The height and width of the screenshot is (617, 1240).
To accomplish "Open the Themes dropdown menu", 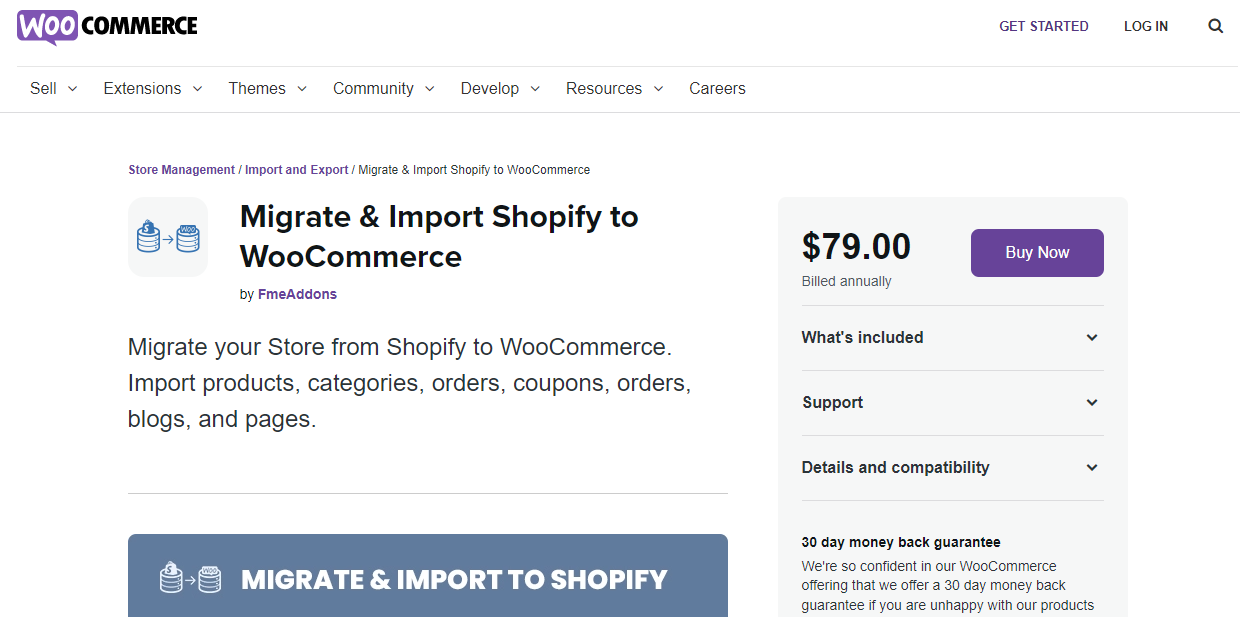I will (268, 88).
